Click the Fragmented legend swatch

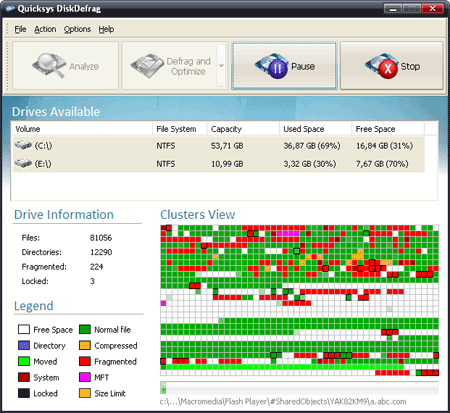(85, 361)
